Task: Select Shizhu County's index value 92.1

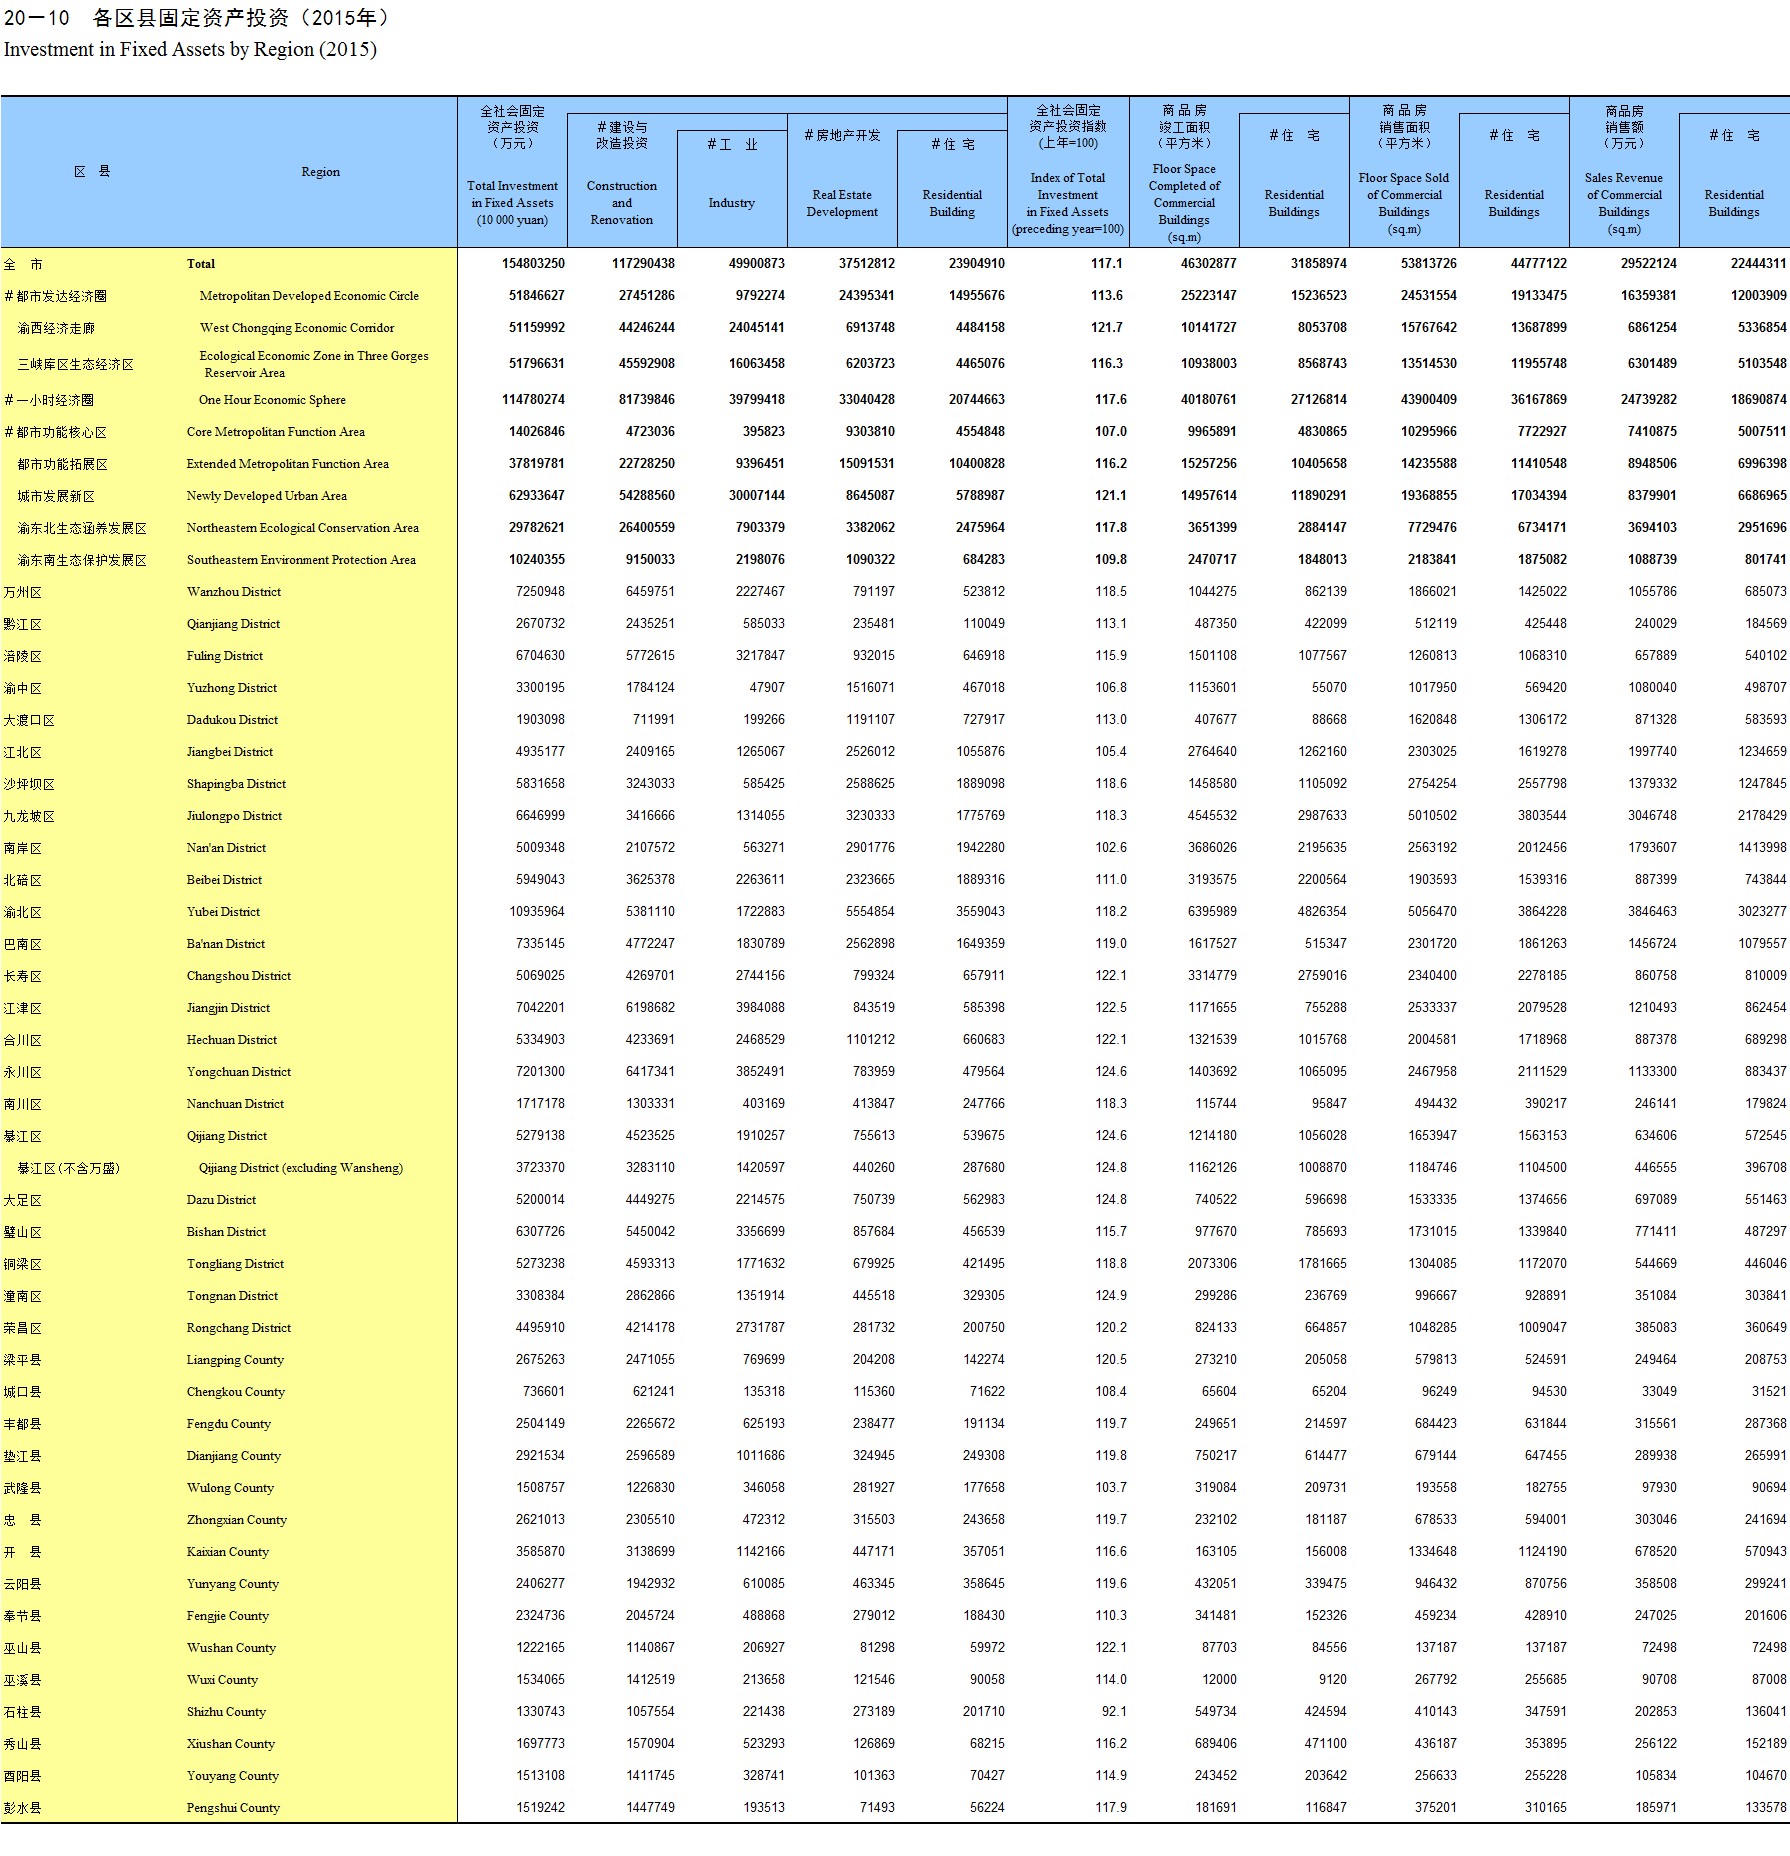Action: [1113, 1712]
